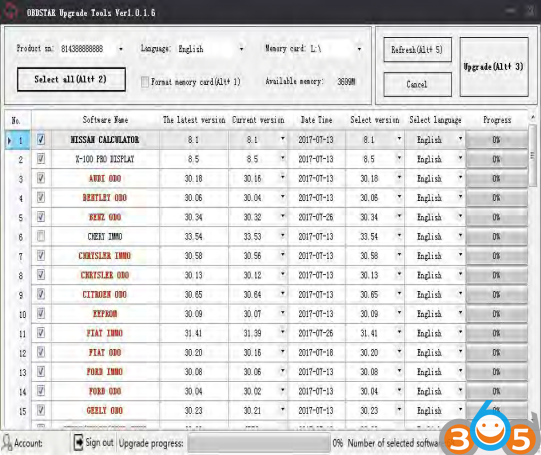Uncheck the CITROEN ODO checkbox
Screen dimensions: 541x455
coord(41,294)
